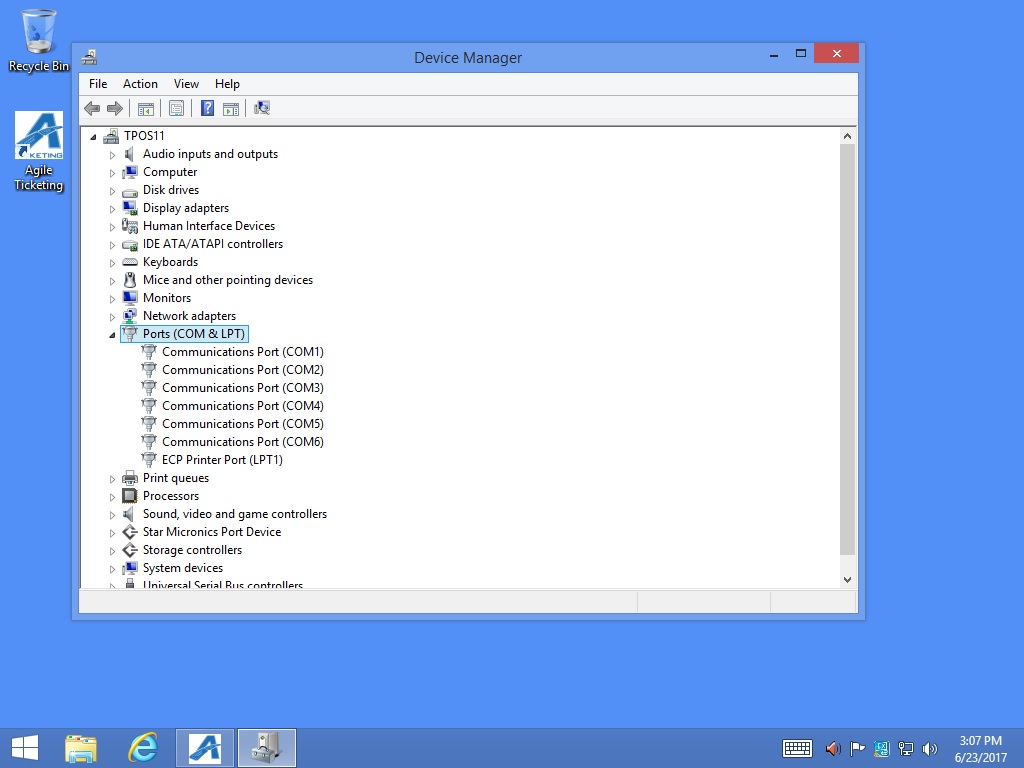Image resolution: width=1024 pixels, height=768 pixels.
Task: Collapse the TPOS11 root node
Action: 93,136
